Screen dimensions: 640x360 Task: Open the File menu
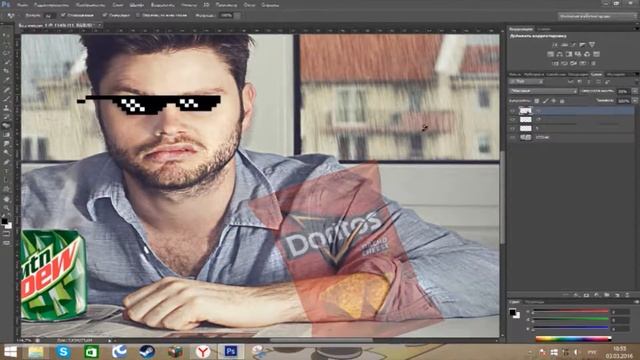click(22, 5)
